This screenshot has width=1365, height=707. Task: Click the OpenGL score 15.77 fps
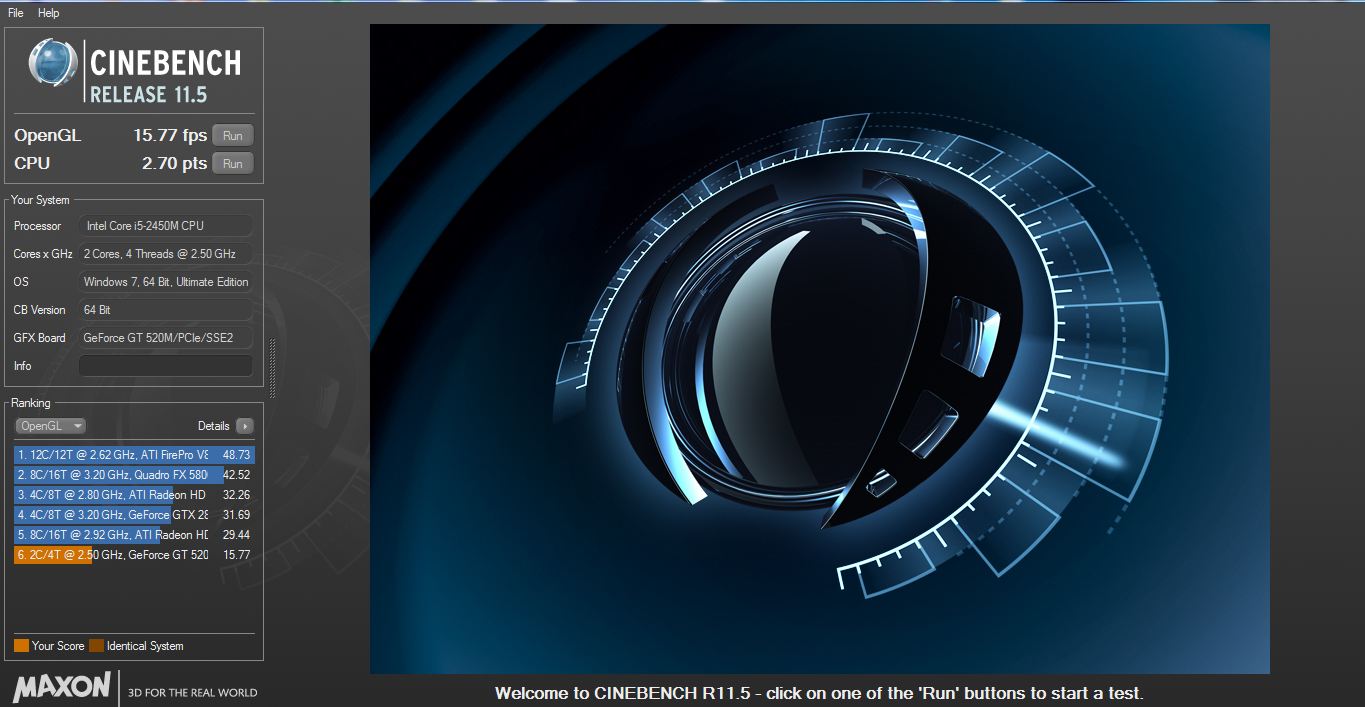[x=170, y=136]
